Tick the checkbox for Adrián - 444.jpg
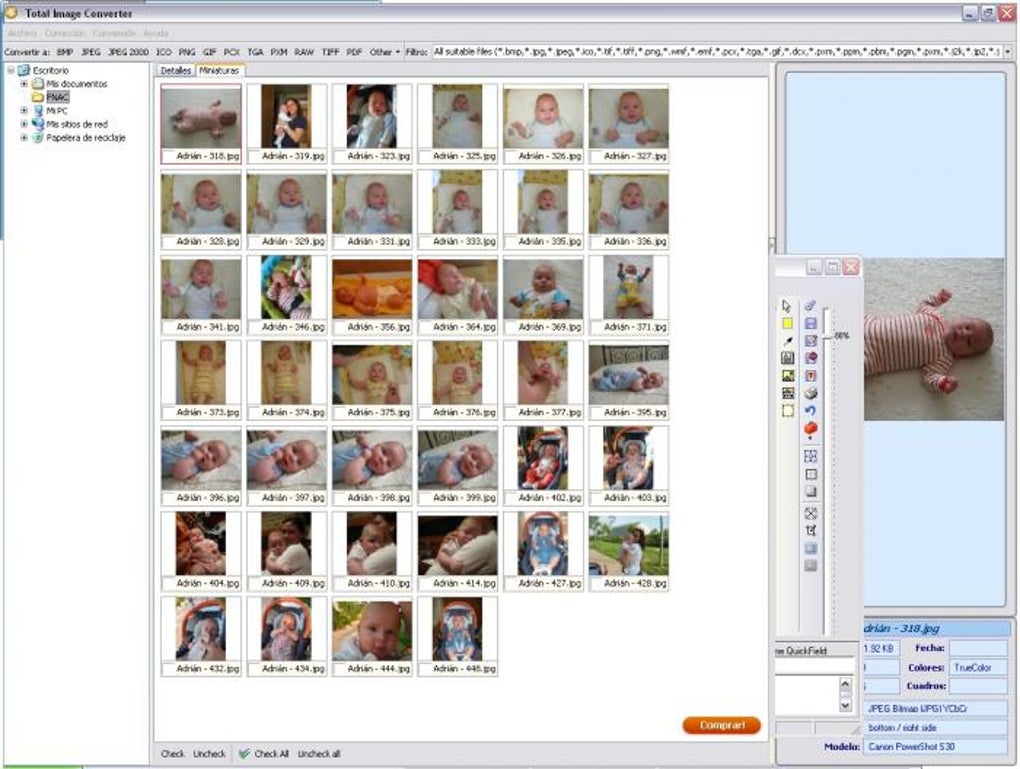 (339, 669)
